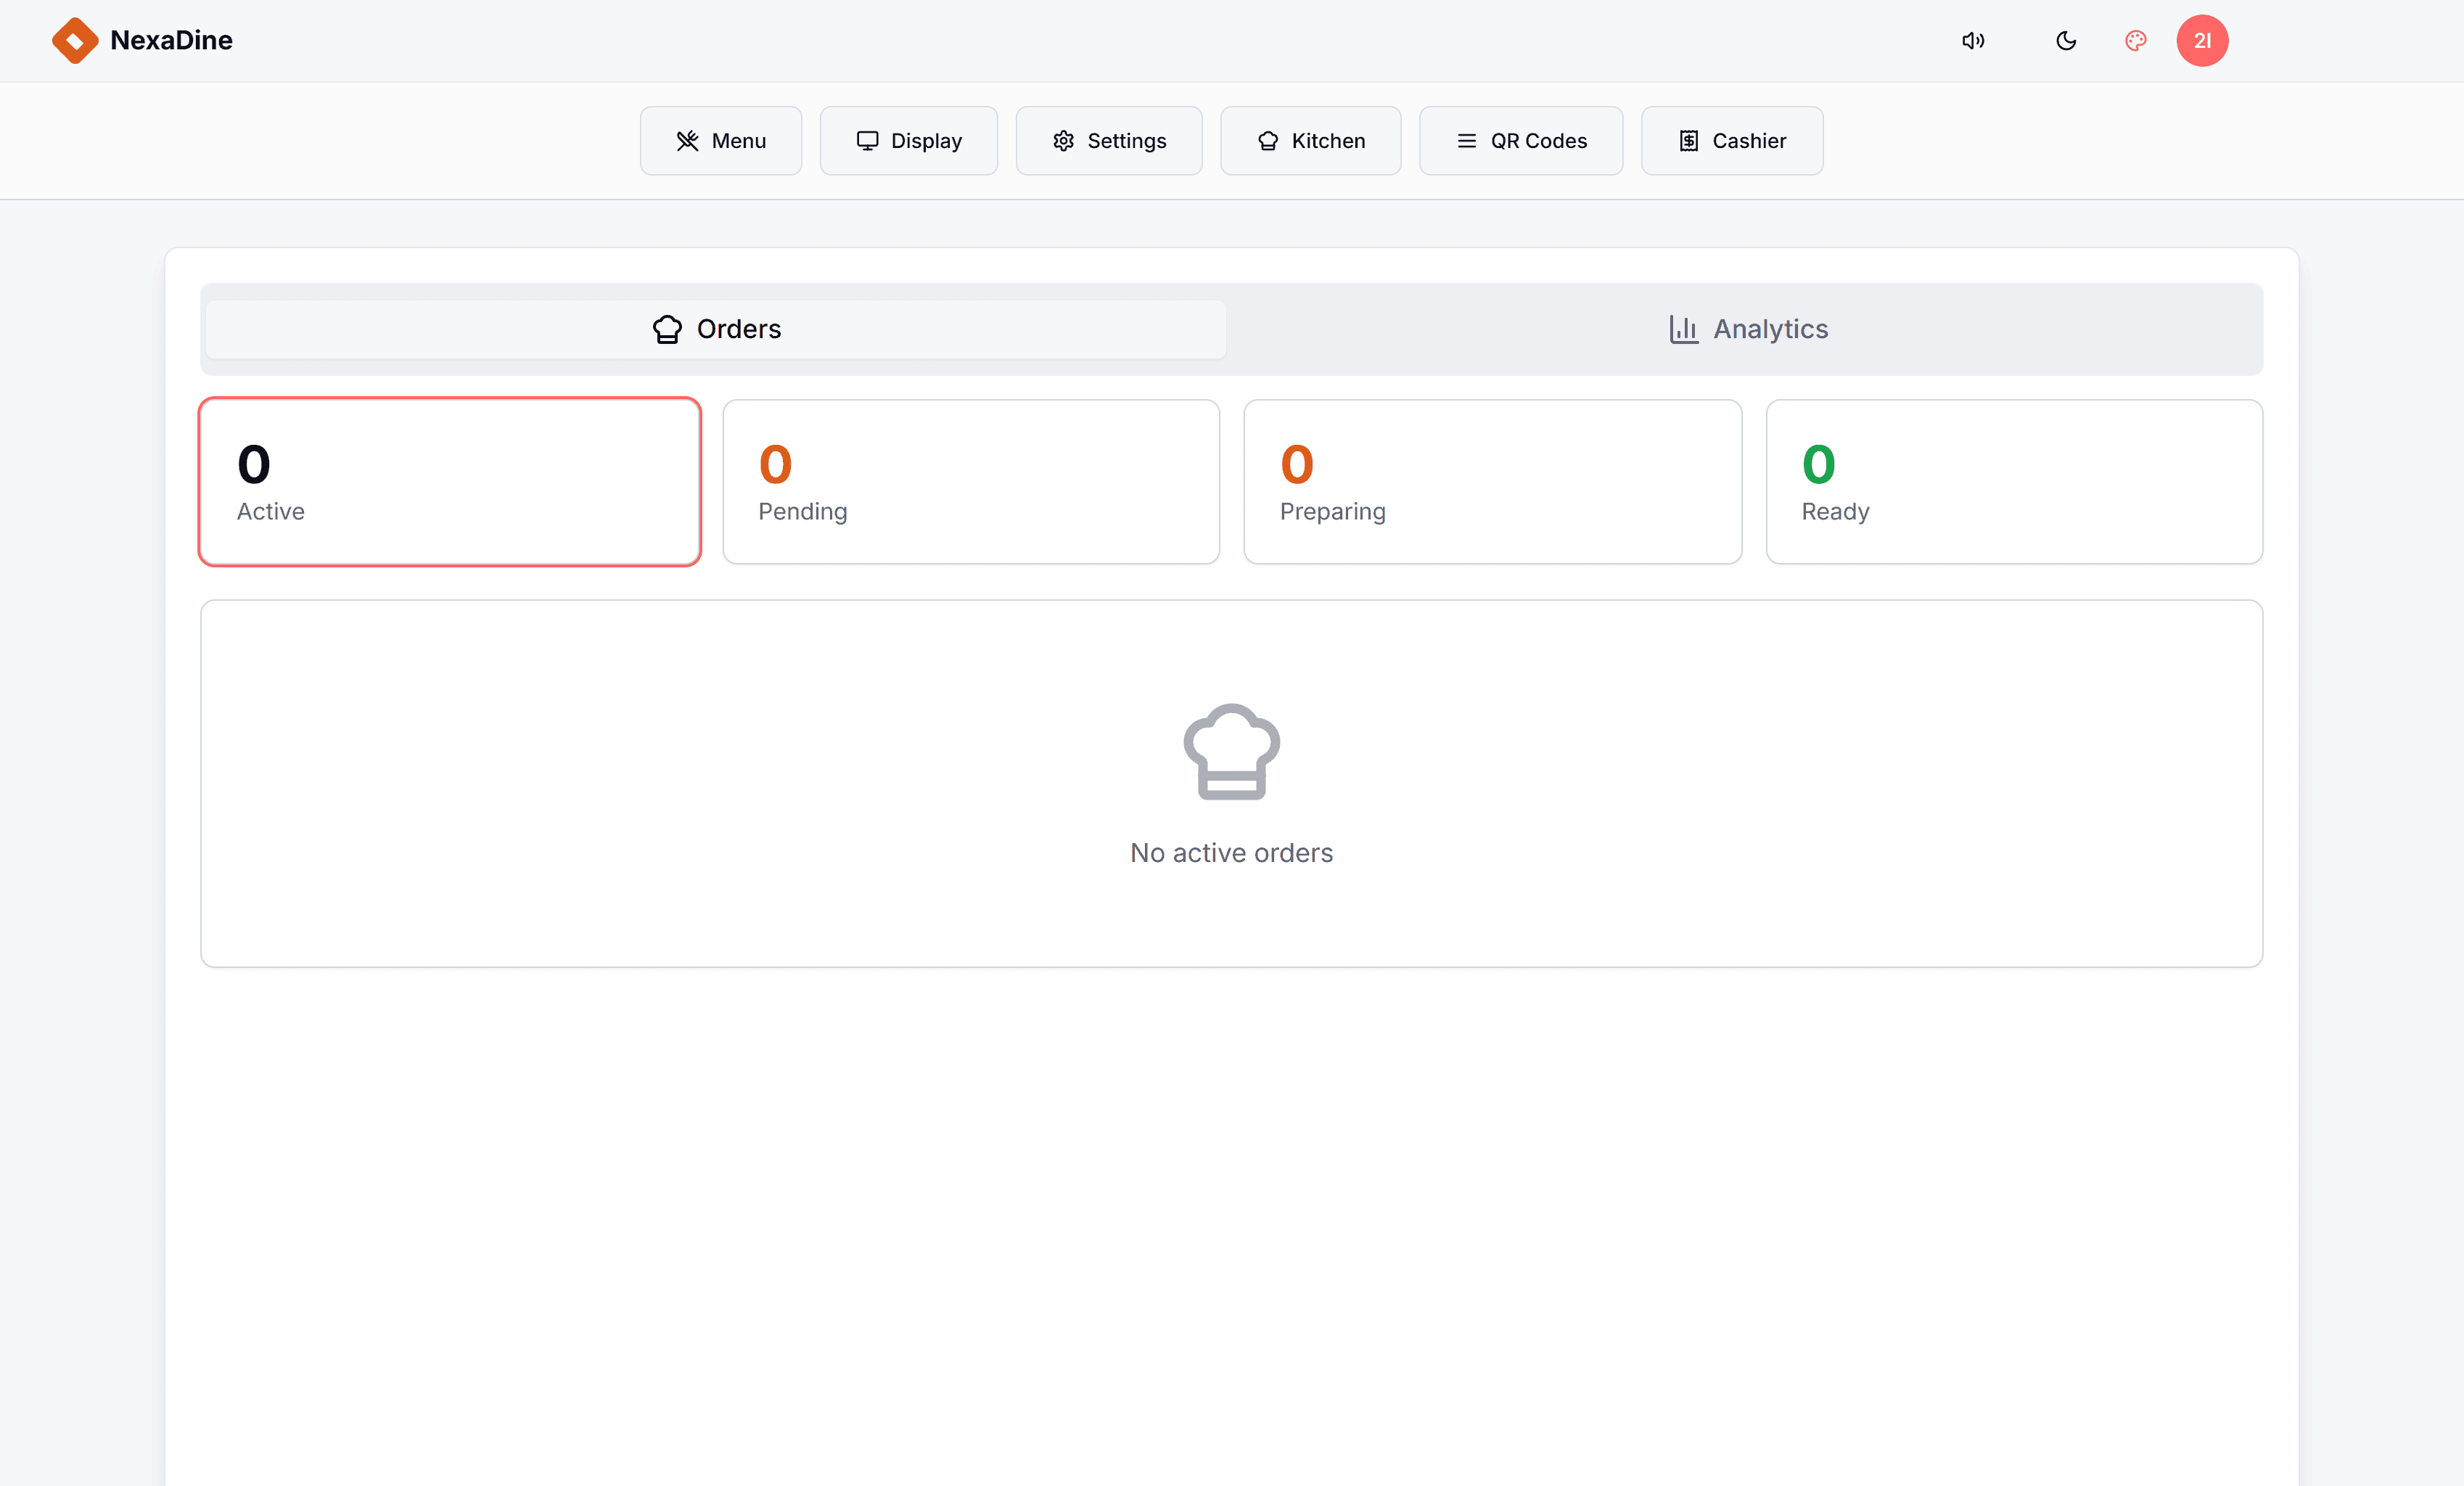
Task: Click the NexaDine diamond logo icon
Action: (75, 40)
